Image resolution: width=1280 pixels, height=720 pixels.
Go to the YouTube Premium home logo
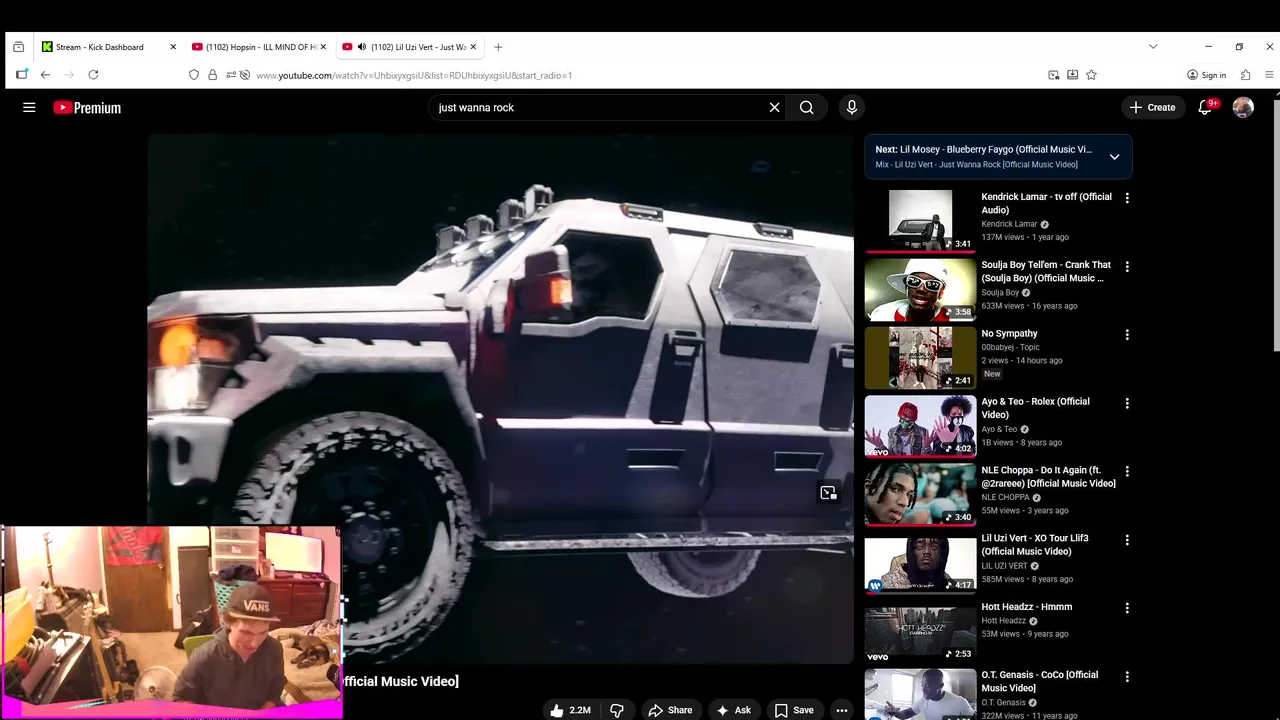click(x=87, y=107)
